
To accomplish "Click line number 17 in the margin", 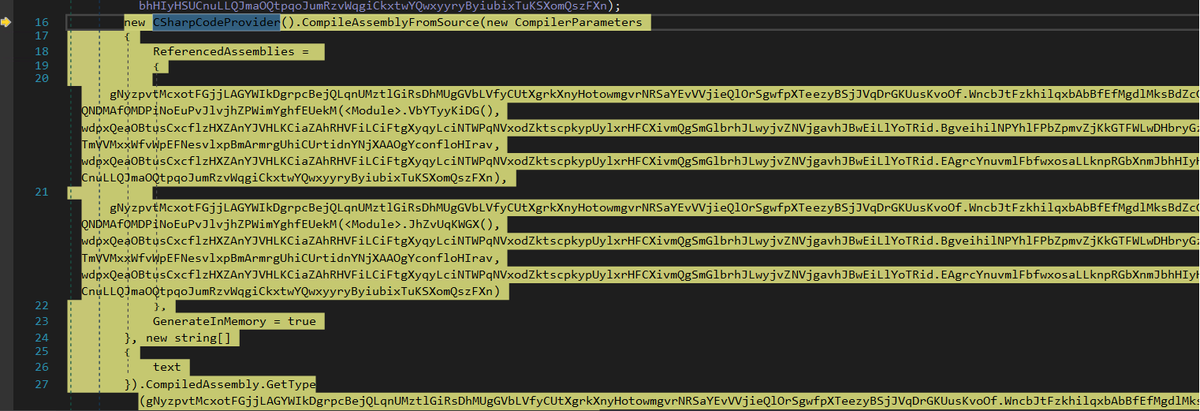I will (41, 36).
